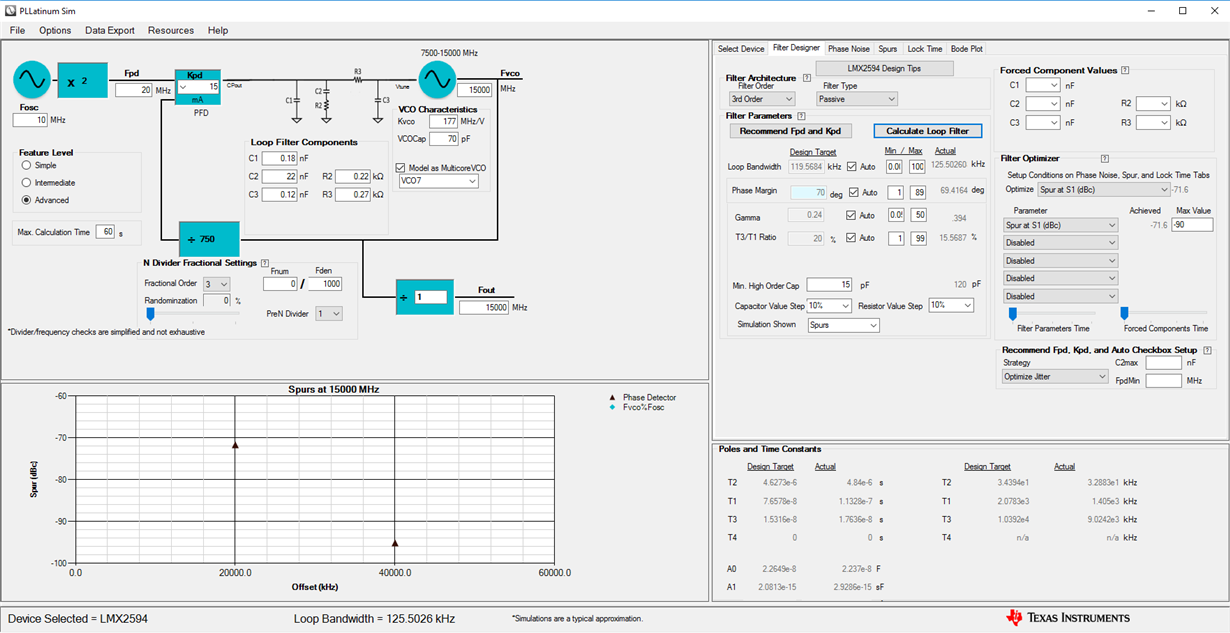The height and width of the screenshot is (633, 1230).
Task: Open the Filter Optimizer help icon
Action: (x=1104, y=158)
